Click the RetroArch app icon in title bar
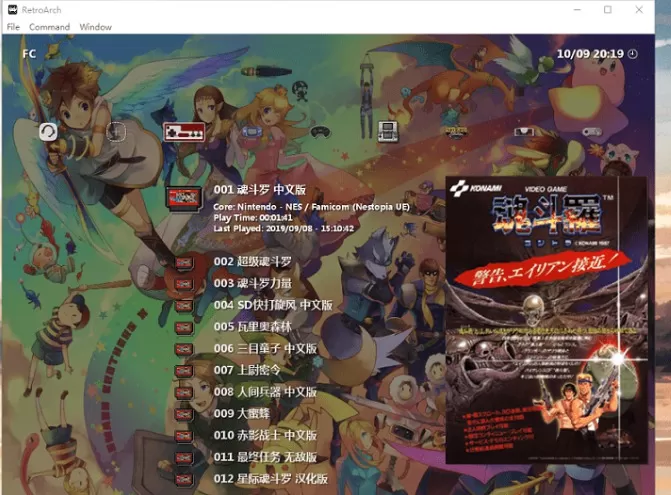 [x=11, y=9]
